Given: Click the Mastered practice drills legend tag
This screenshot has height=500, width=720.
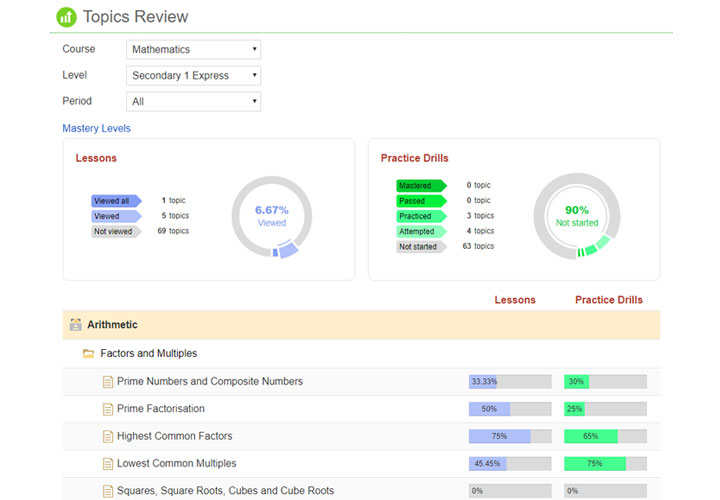Looking at the screenshot, I should pos(419,186).
